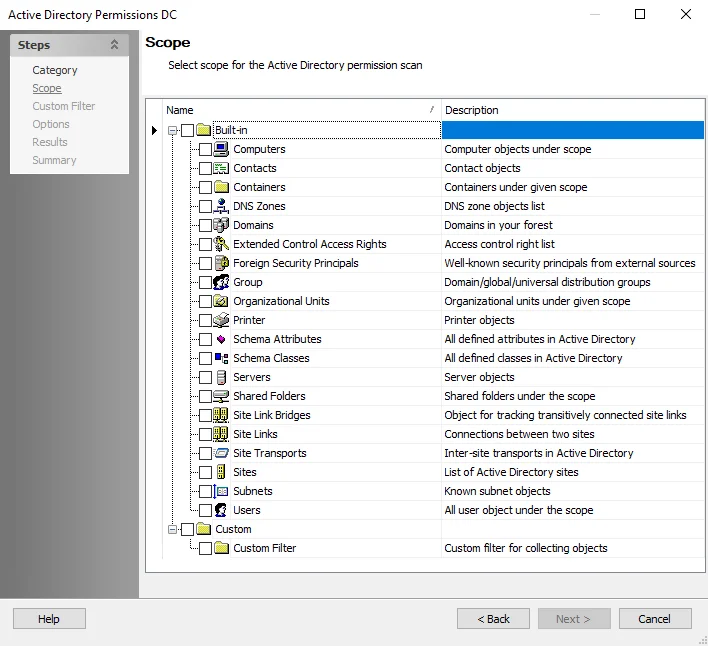Image resolution: width=708 pixels, height=646 pixels.
Task: Maximize the Active Directory Permissions window
Action: [x=640, y=14]
